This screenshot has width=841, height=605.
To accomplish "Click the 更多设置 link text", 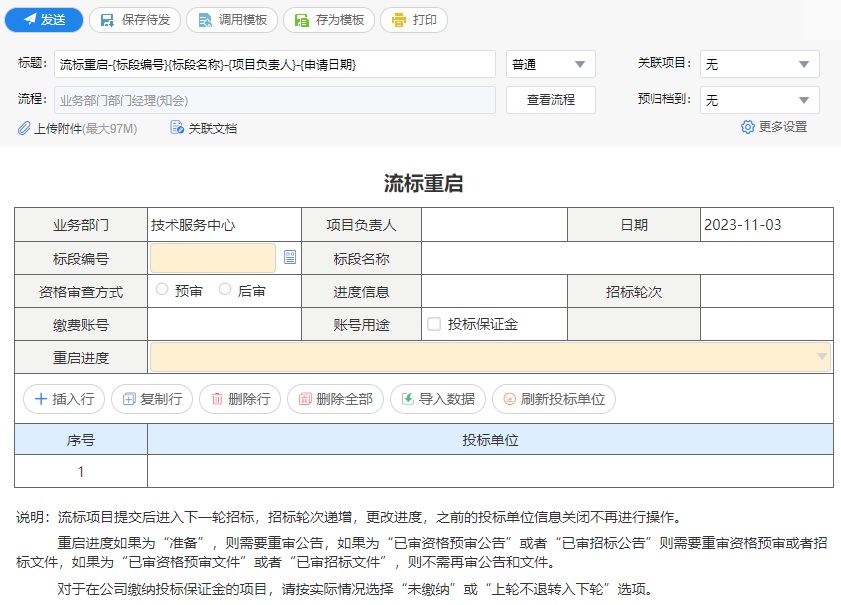I will click(x=783, y=127).
